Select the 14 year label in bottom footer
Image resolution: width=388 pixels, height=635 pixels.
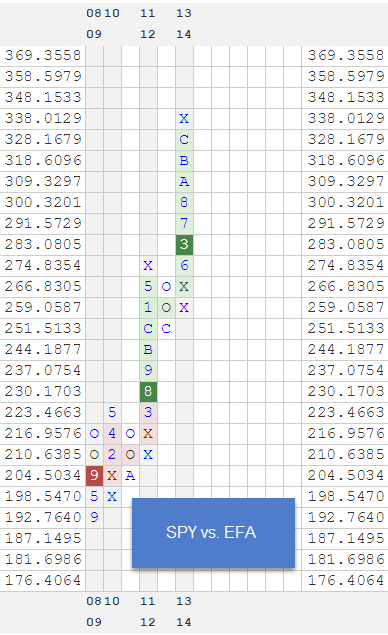[x=184, y=622]
